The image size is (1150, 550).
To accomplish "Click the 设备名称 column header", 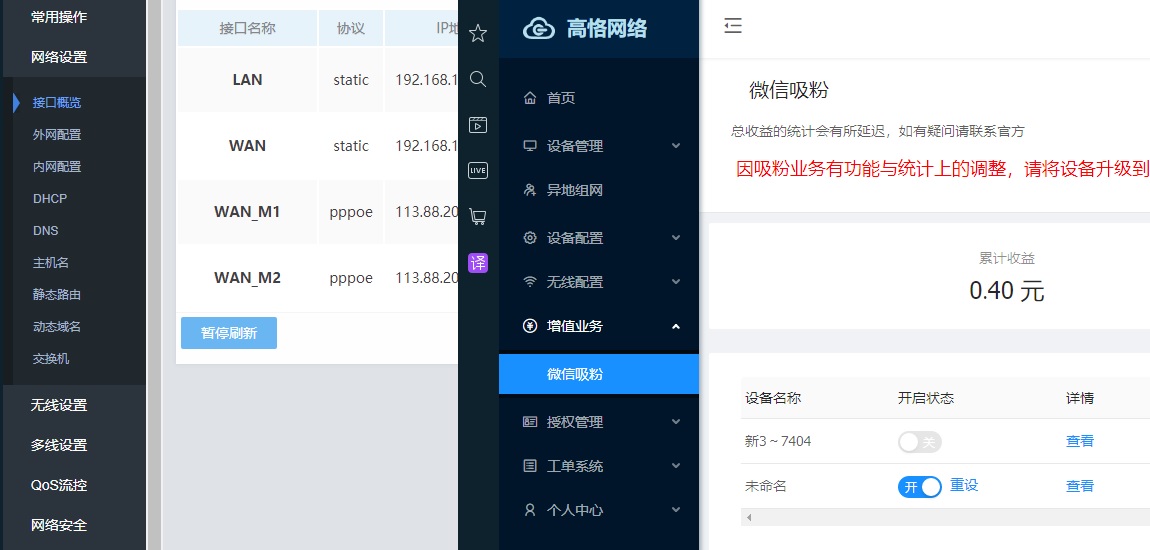I will [x=773, y=398].
